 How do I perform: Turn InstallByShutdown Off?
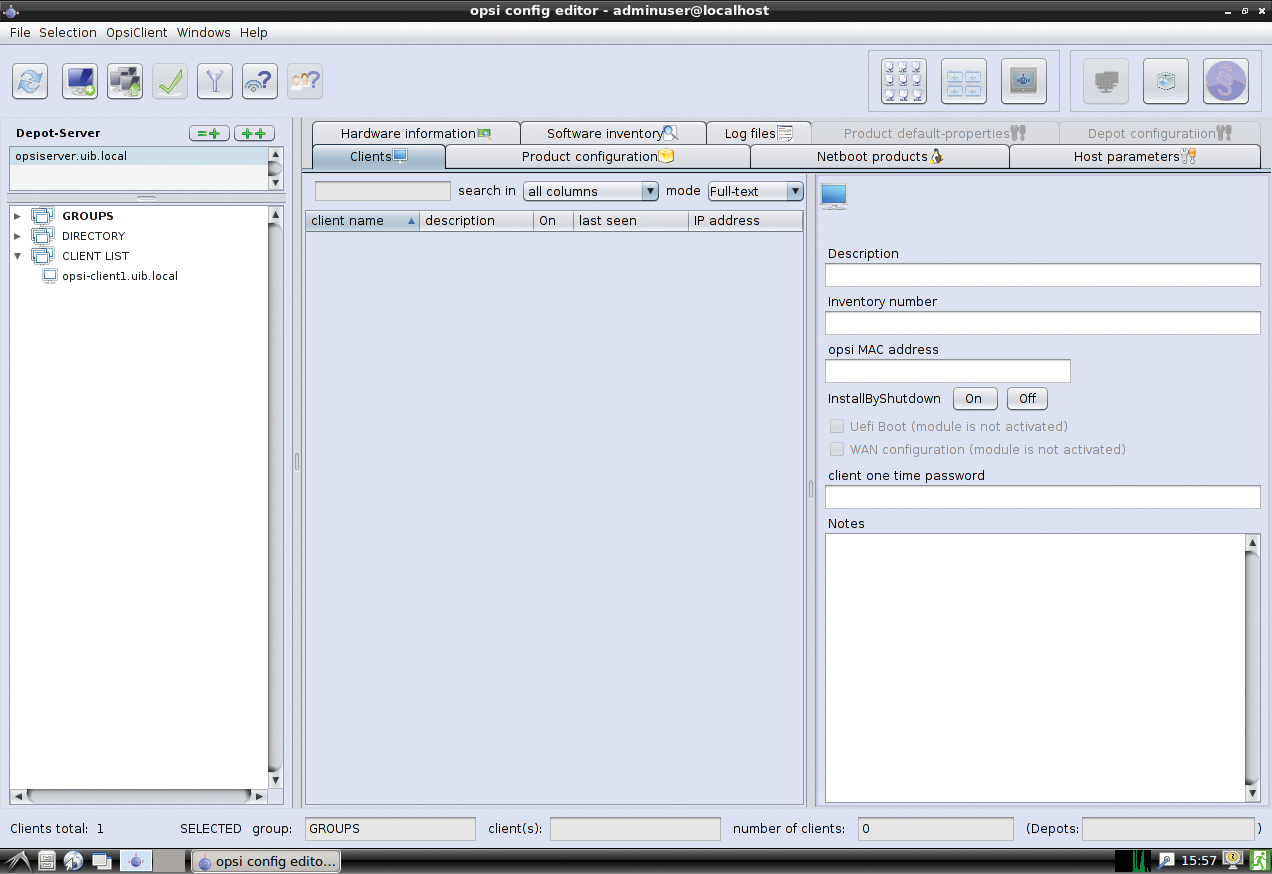point(1027,399)
